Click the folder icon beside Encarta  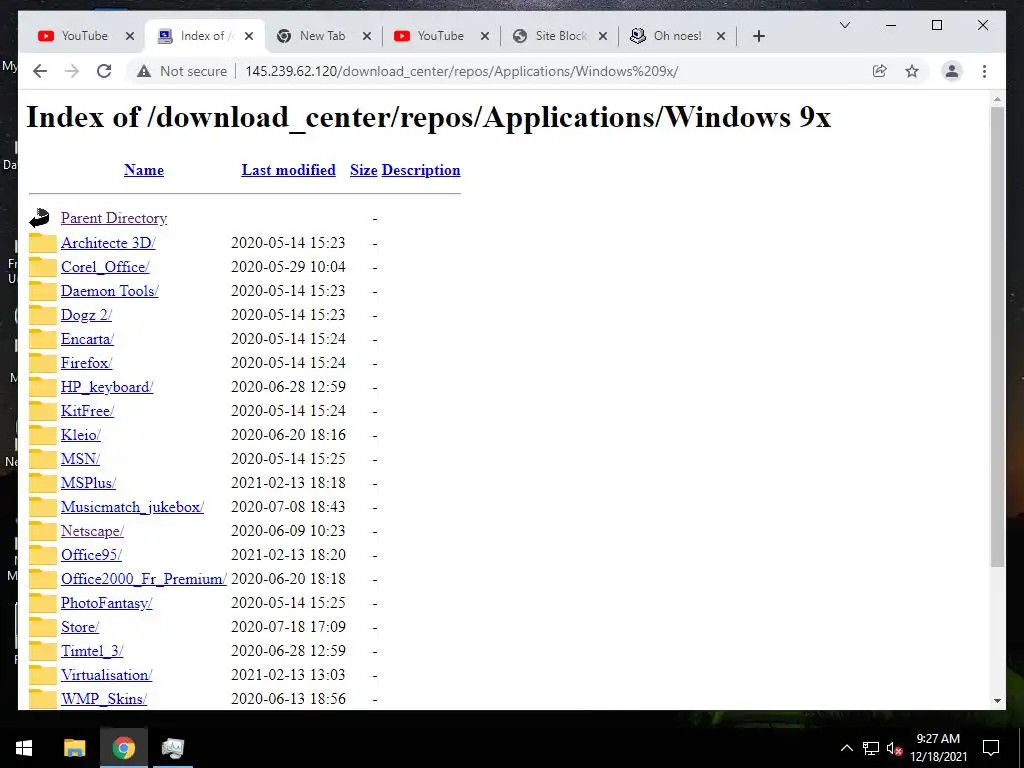pyautogui.click(x=42, y=338)
